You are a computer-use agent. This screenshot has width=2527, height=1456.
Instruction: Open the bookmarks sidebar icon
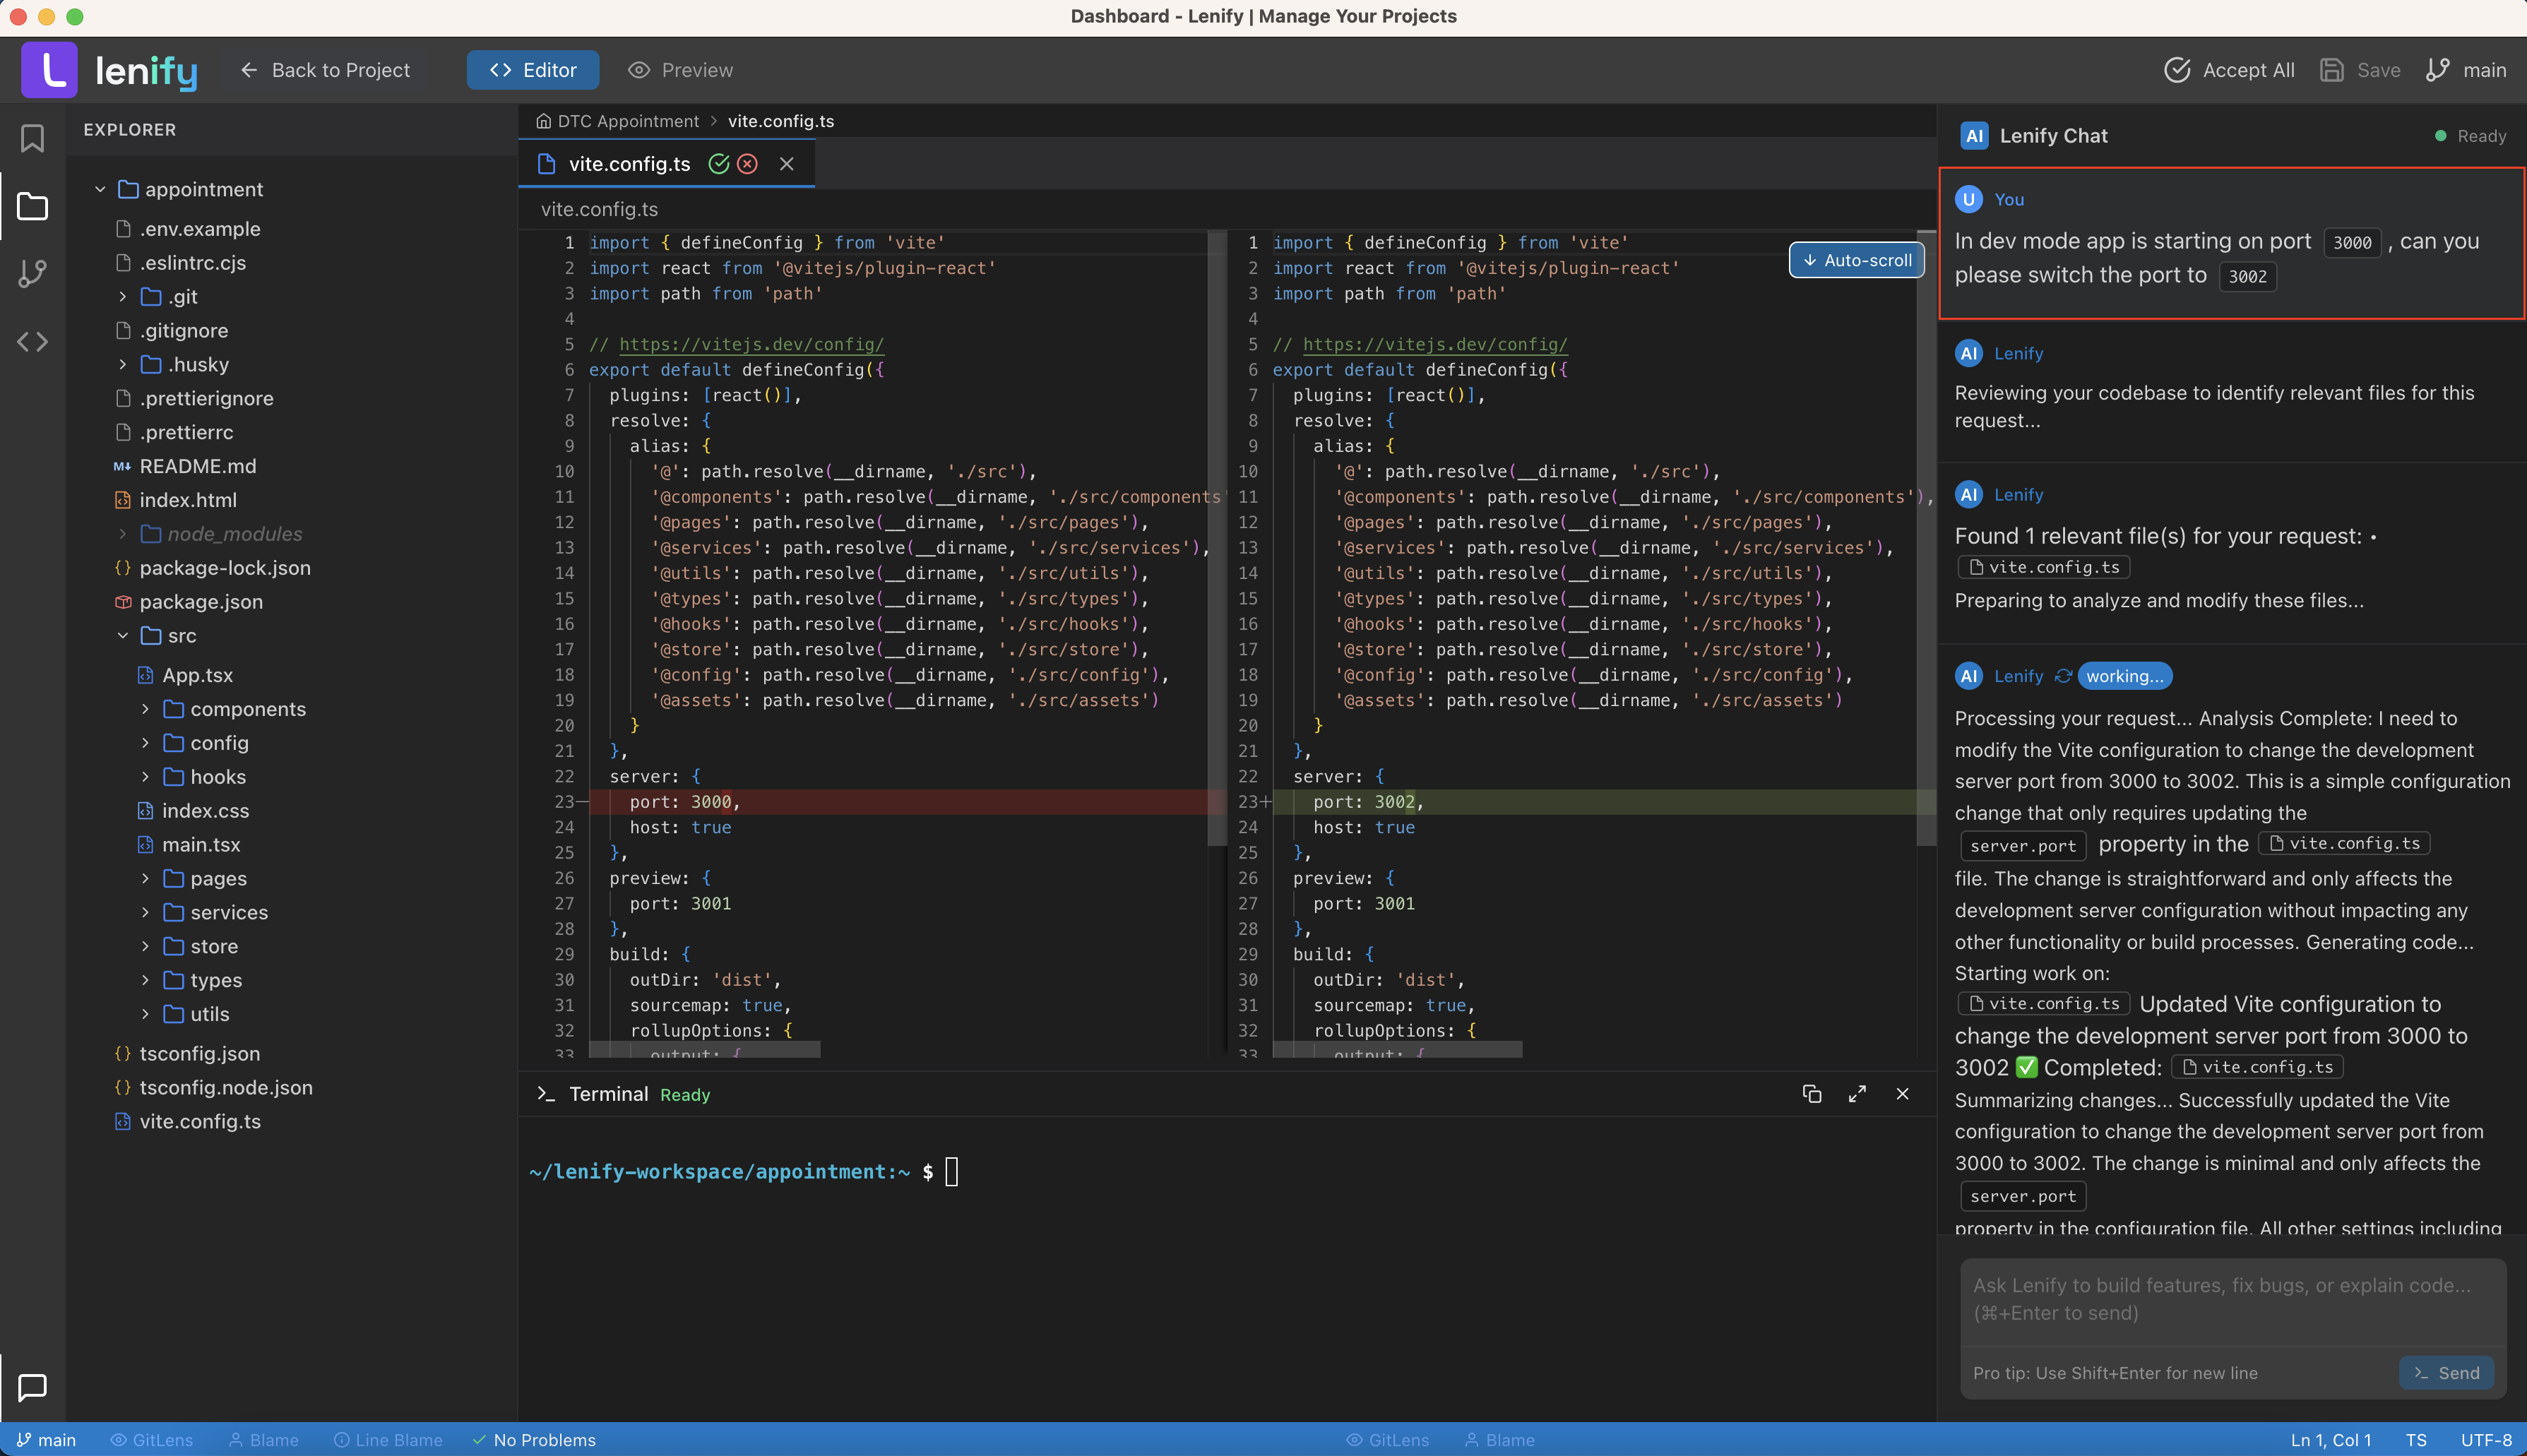(x=32, y=138)
